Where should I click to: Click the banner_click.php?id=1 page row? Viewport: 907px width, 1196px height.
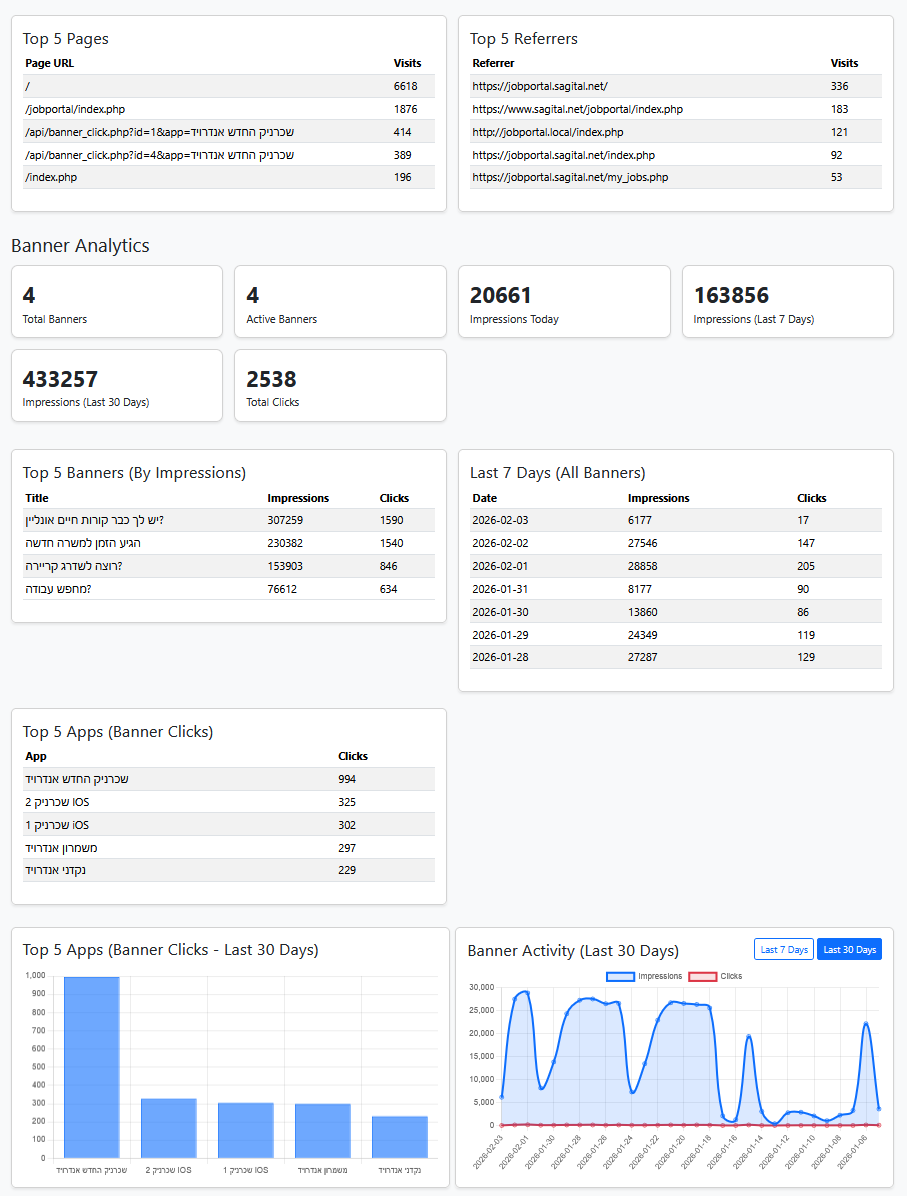pyautogui.click(x=229, y=132)
